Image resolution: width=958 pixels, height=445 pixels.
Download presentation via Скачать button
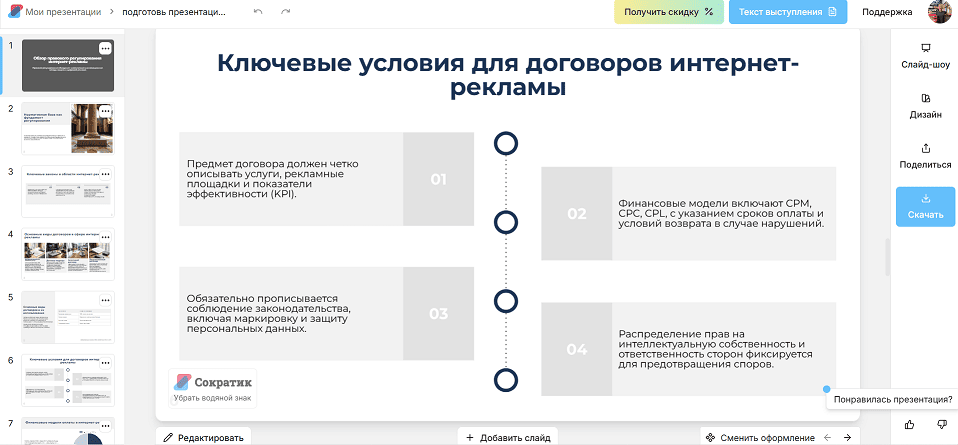[925, 207]
